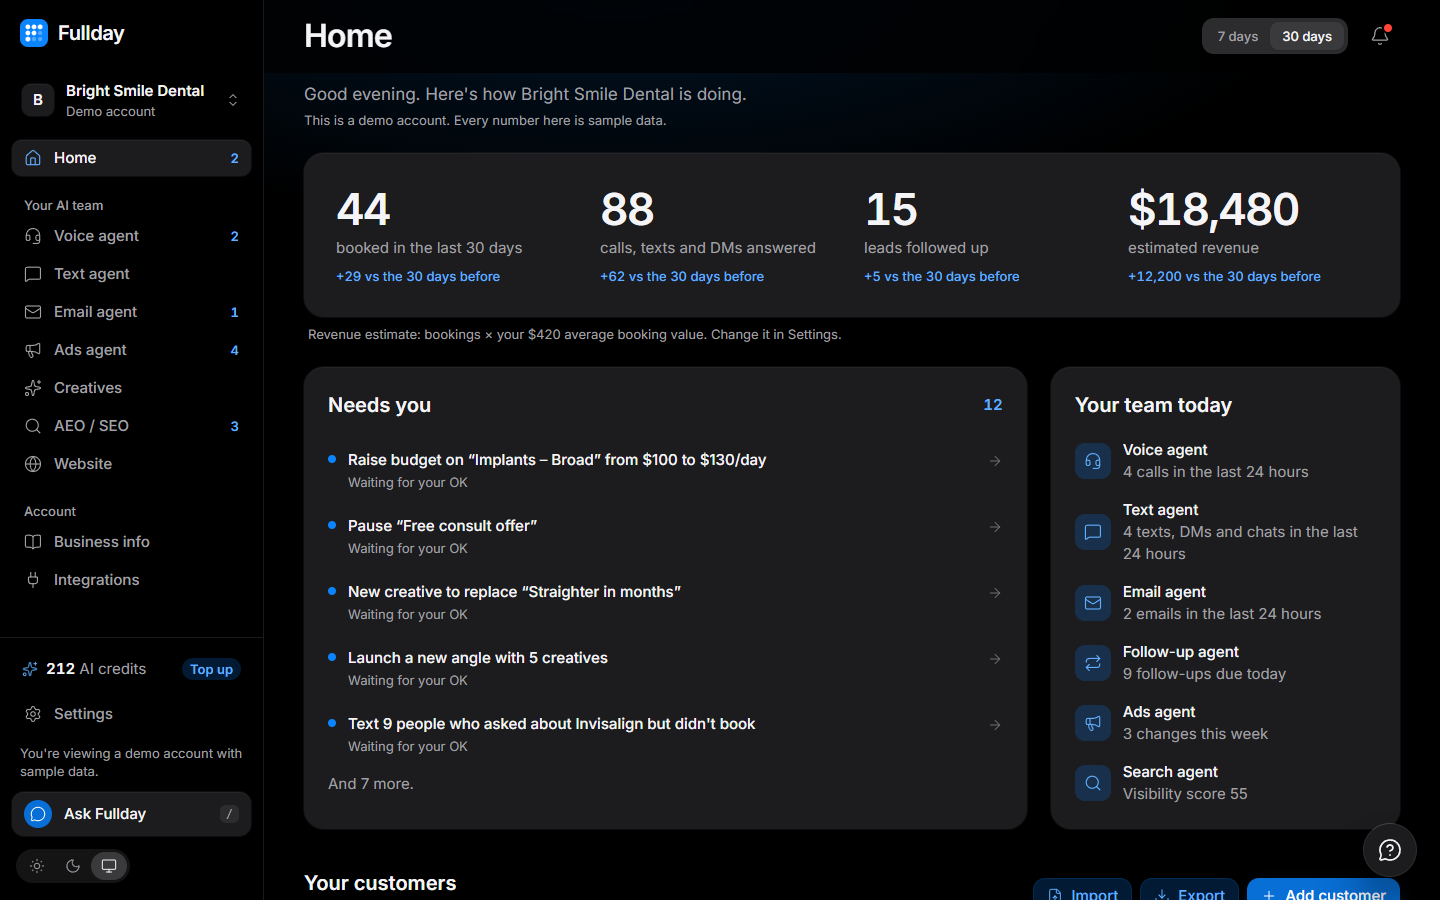Open AEO / SEO in the sidebar
Image resolution: width=1440 pixels, height=900 pixels.
[x=132, y=426]
